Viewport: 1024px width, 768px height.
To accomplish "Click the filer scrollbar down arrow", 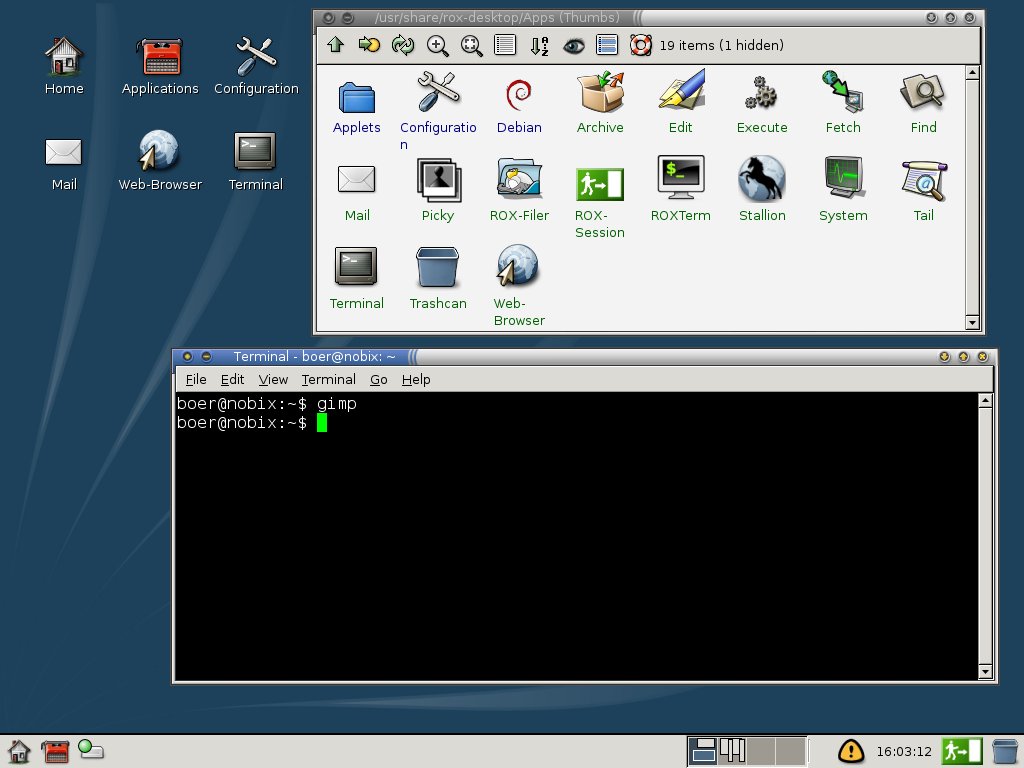I will pos(972,323).
